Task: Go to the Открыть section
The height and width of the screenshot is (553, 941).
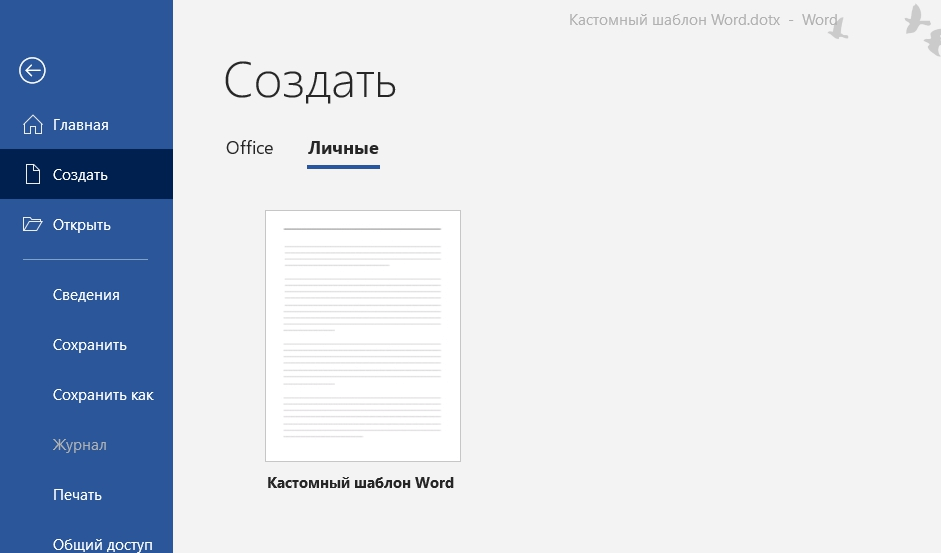Action: (81, 225)
